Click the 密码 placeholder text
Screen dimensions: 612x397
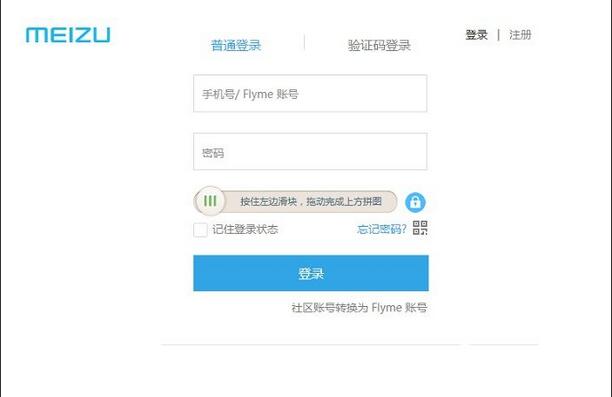point(213,153)
